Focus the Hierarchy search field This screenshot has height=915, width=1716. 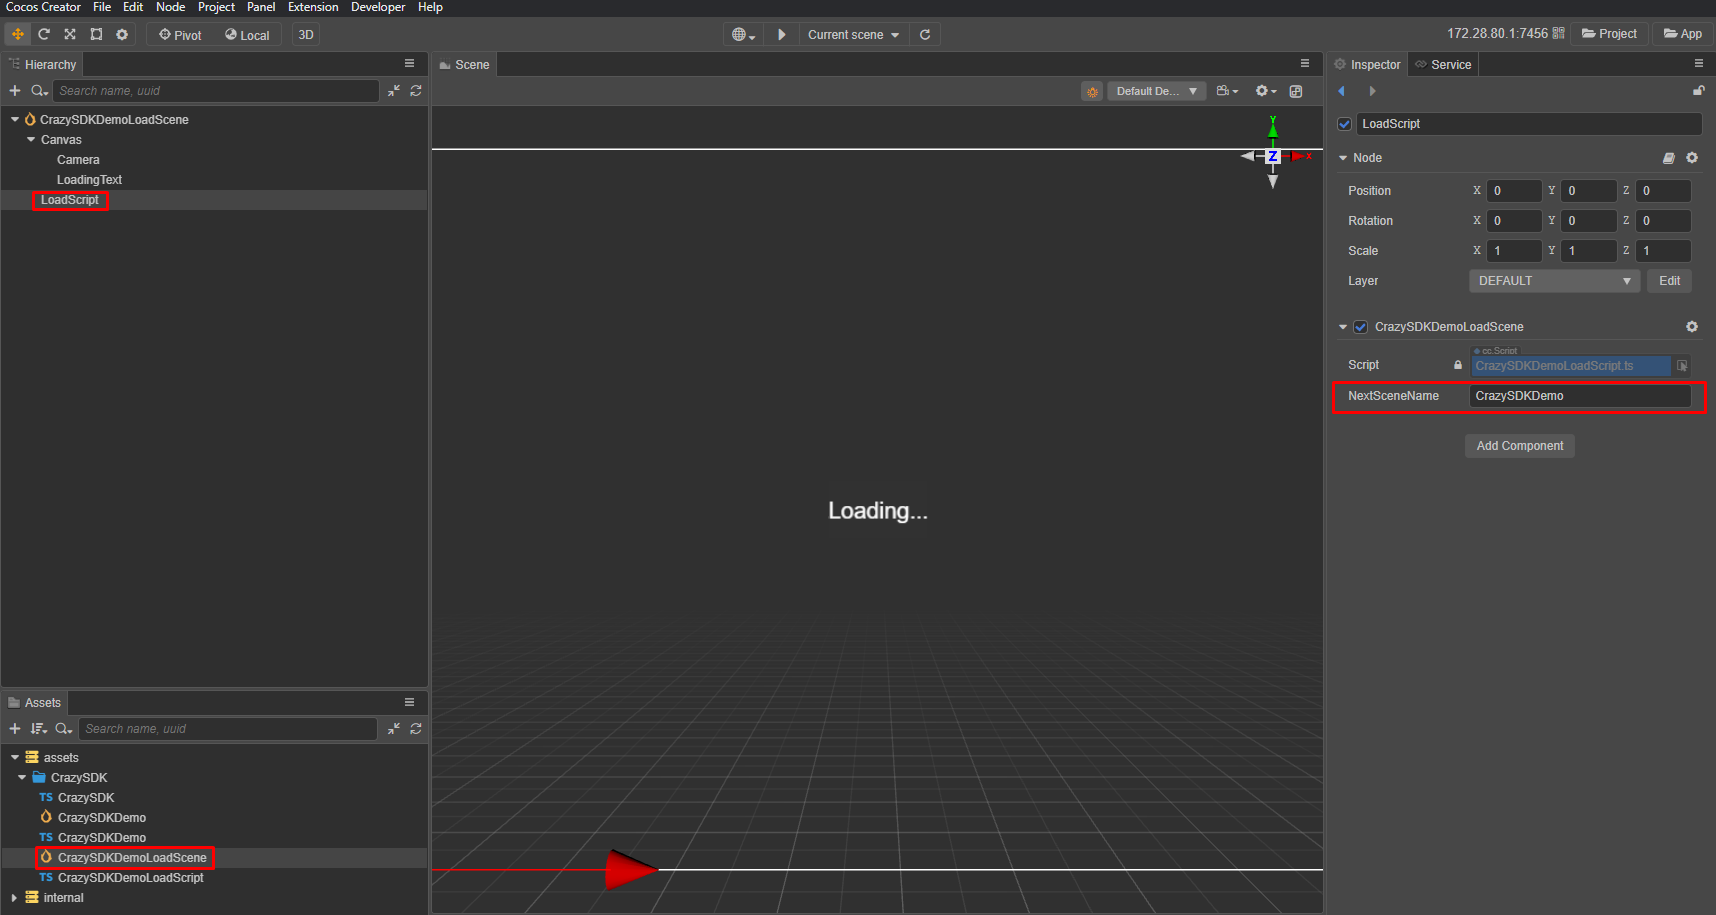coord(216,91)
